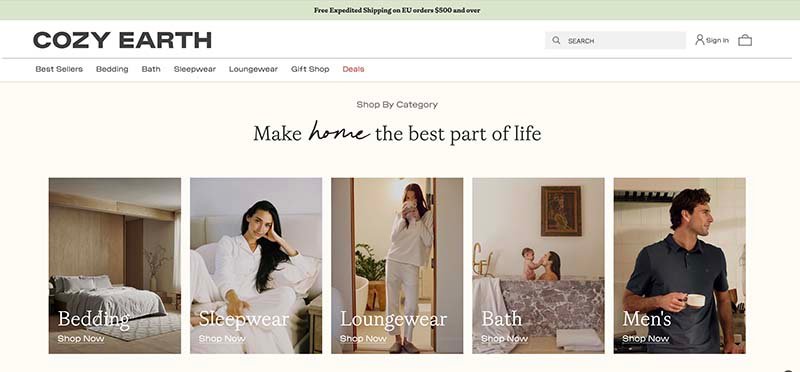Click the Men's card title text
This screenshot has width=800, height=372.
646,319
